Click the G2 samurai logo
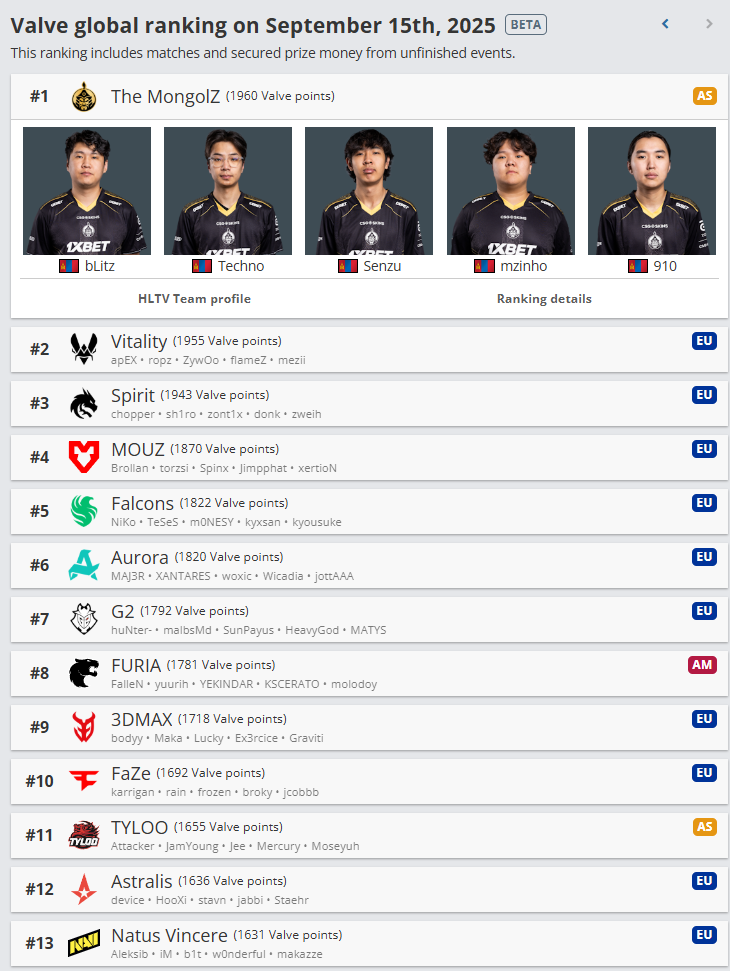Image resolution: width=730 pixels, height=971 pixels. pyautogui.click(x=84, y=619)
